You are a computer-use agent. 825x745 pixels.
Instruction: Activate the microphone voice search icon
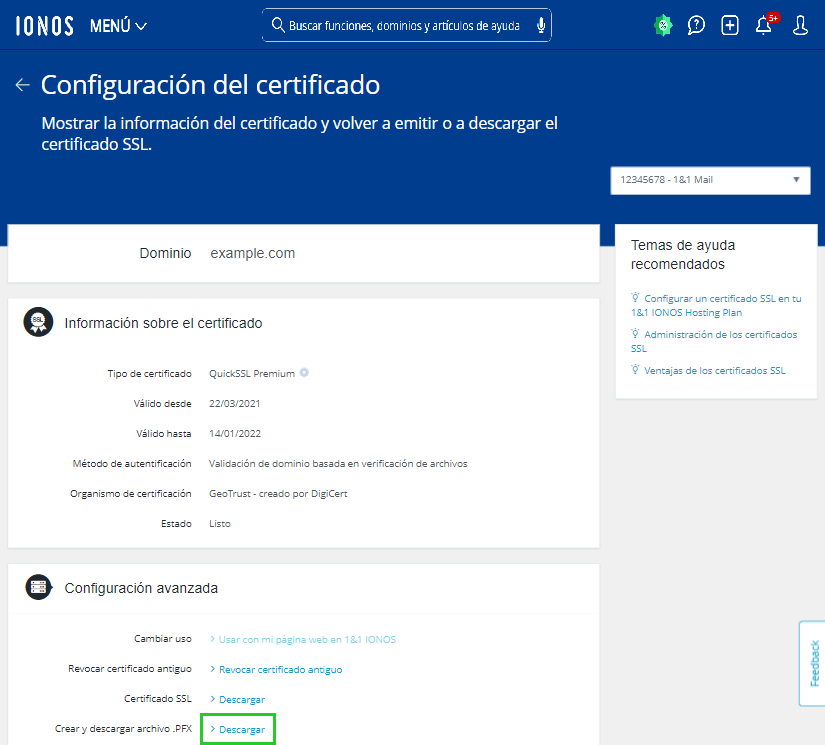click(x=540, y=25)
